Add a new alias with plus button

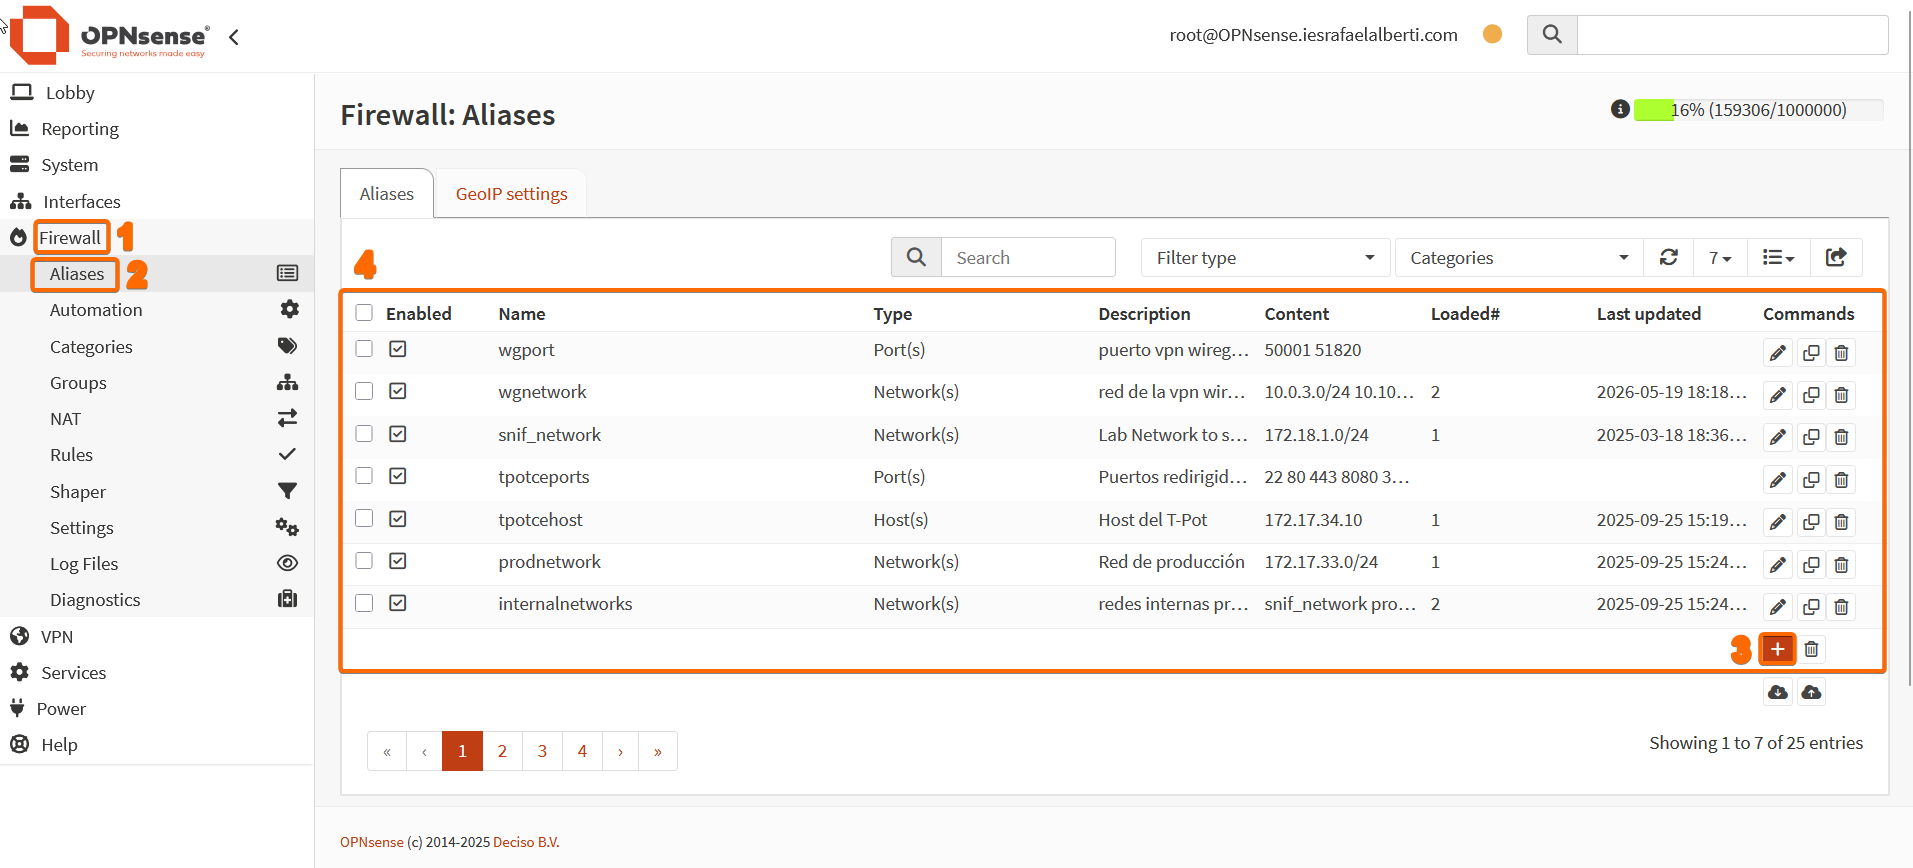point(1777,649)
